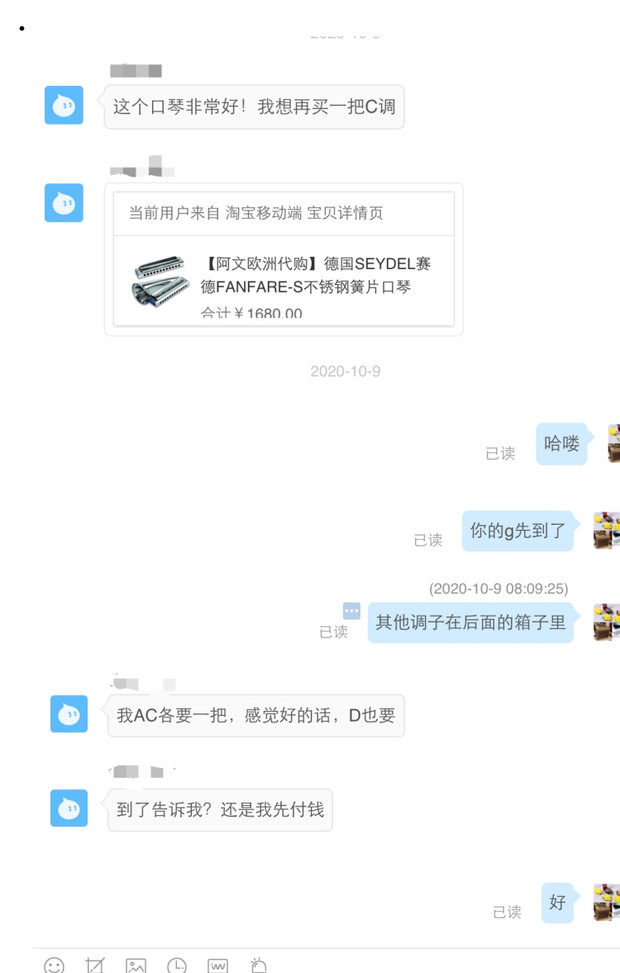Open the send image icon
The image size is (620, 973).
(136, 966)
